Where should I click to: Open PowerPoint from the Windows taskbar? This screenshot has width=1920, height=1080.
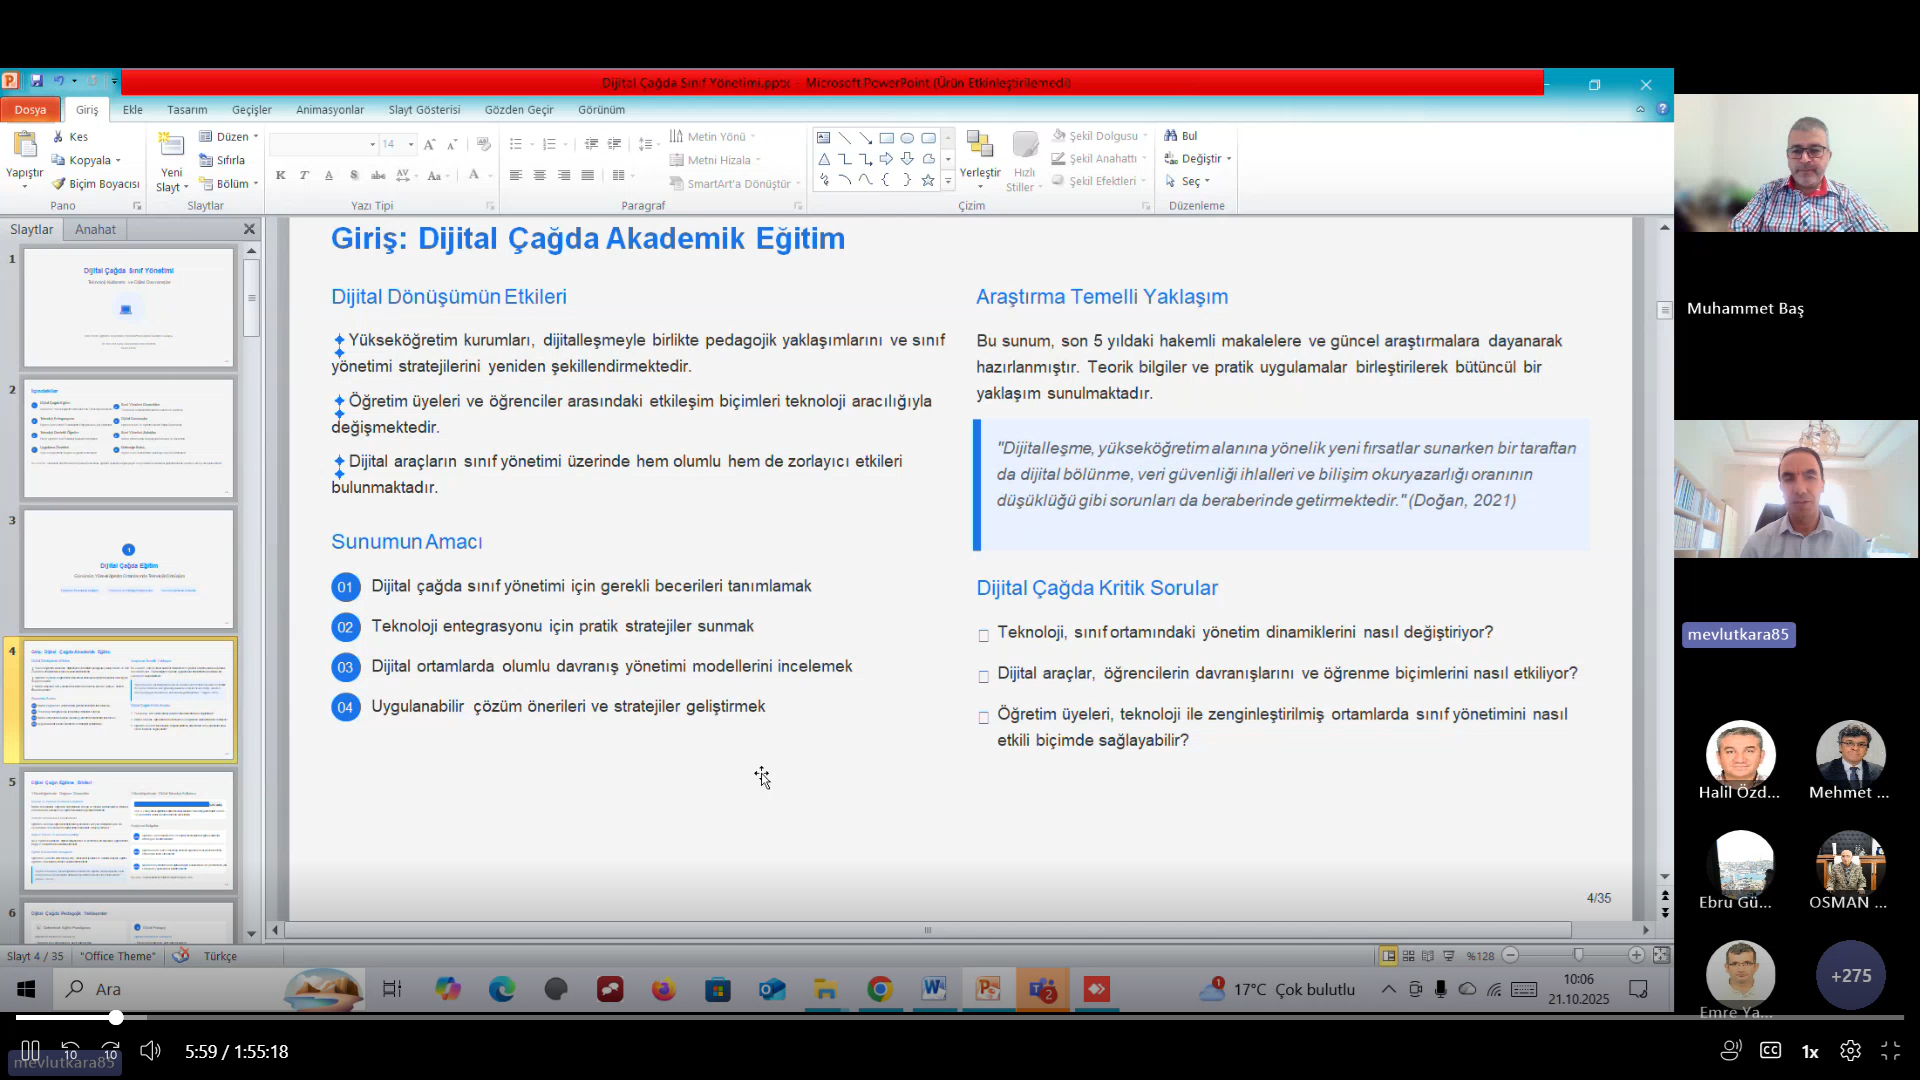(x=988, y=990)
